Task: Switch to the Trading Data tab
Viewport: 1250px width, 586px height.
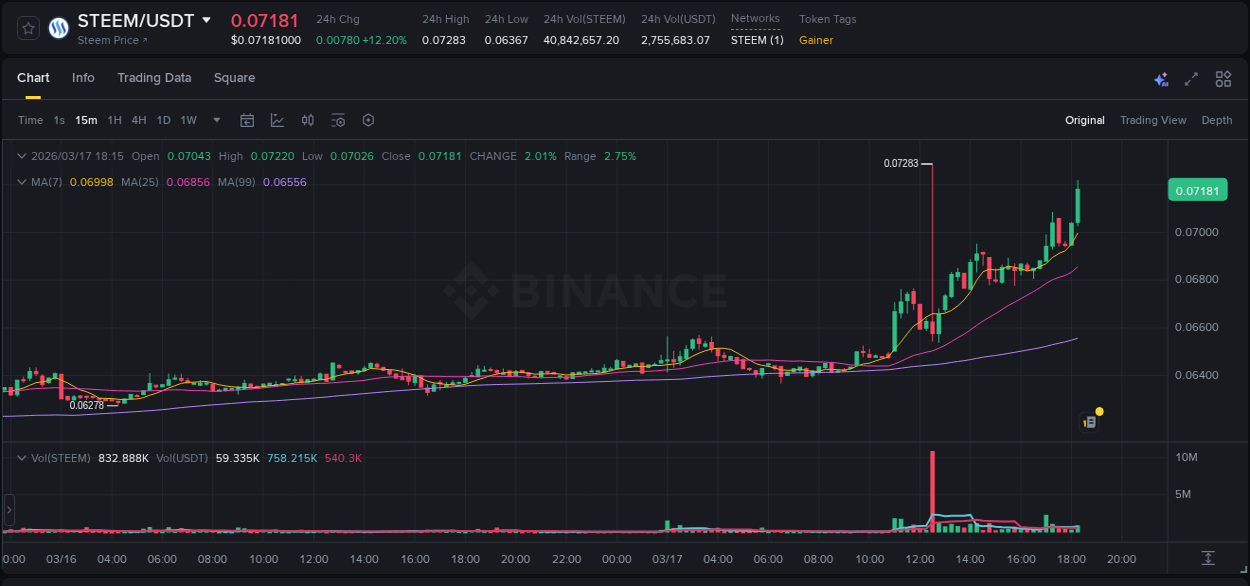Action: [154, 77]
